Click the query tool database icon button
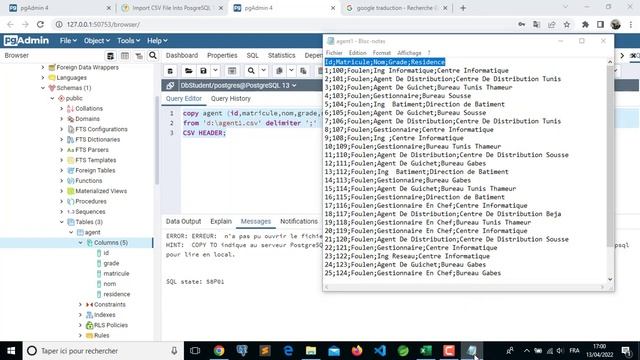 [170, 71]
